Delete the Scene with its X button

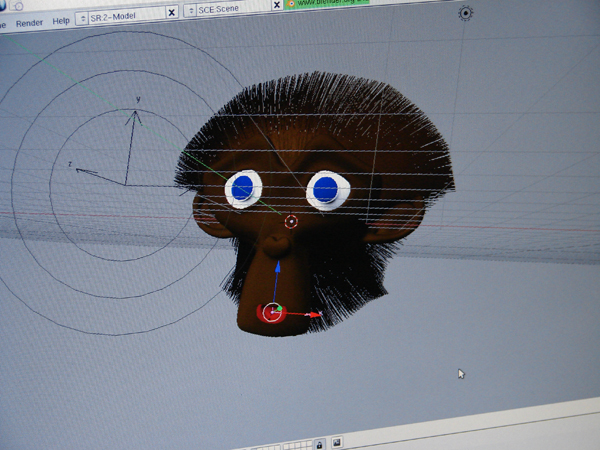click(278, 5)
